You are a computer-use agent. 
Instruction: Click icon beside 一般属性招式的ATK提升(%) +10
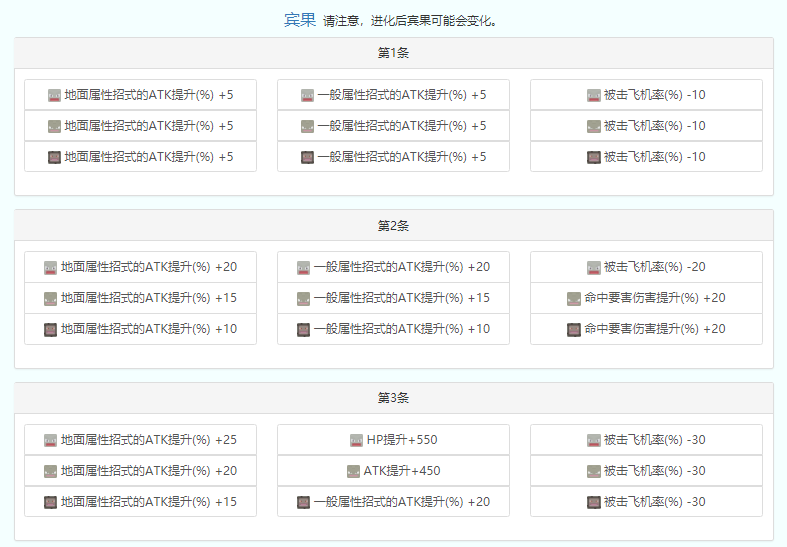(304, 329)
